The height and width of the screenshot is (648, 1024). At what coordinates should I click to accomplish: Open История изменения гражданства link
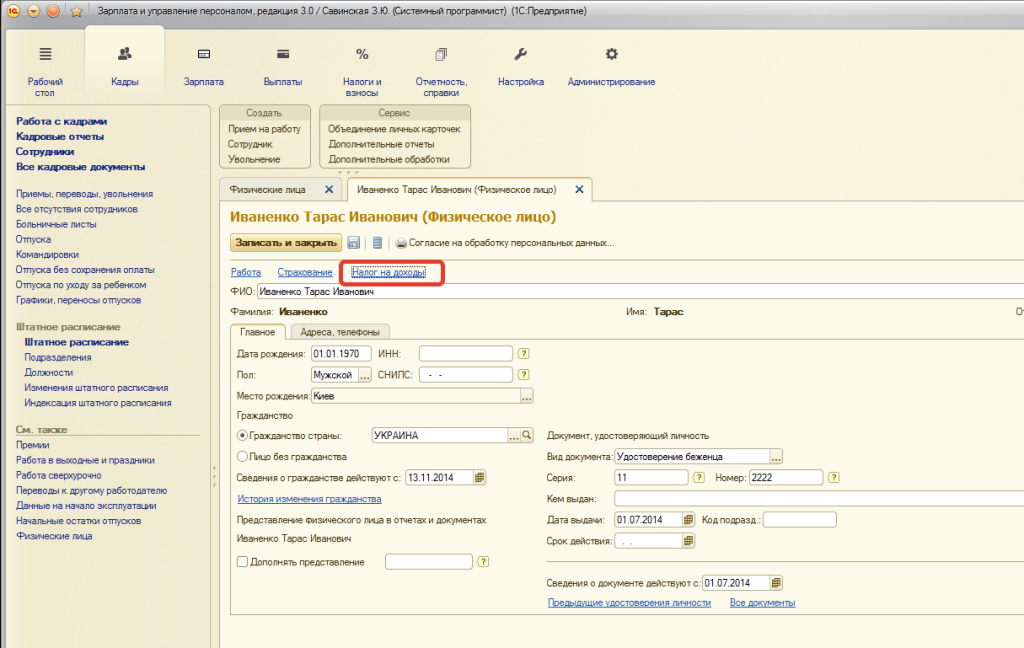(x=310, y=498)
